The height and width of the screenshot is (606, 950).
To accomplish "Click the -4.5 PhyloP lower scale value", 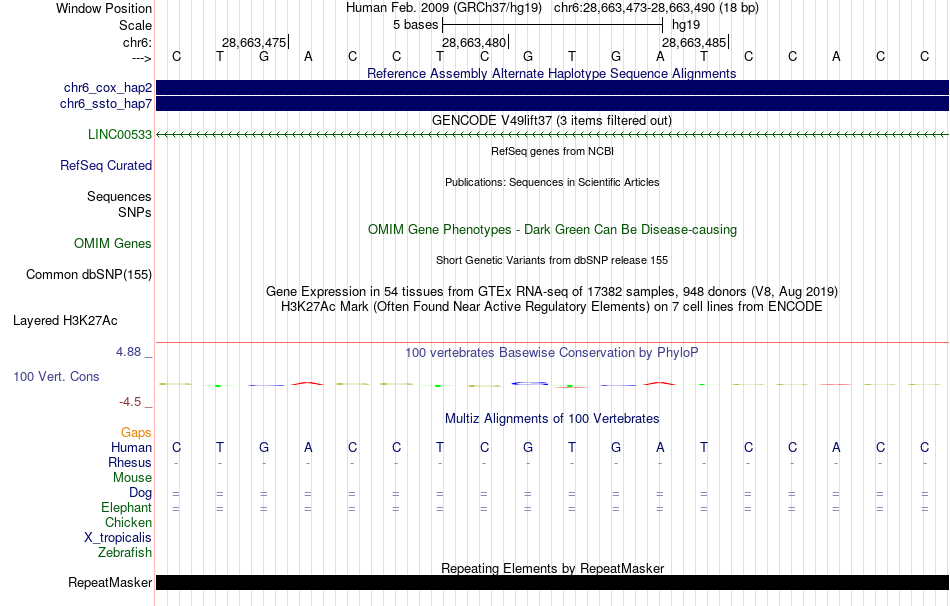I will [x=130, y=402].
